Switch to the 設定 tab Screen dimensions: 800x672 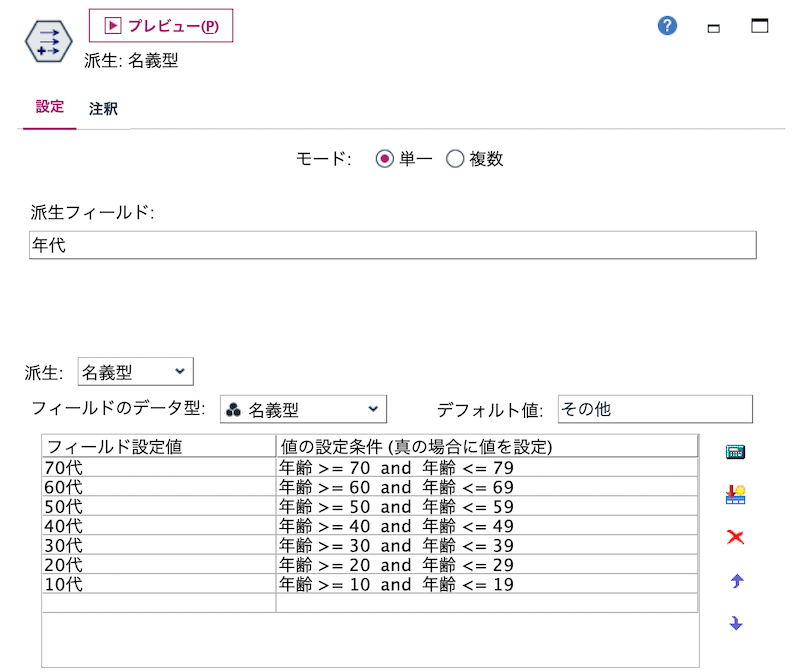pos(48,108)
